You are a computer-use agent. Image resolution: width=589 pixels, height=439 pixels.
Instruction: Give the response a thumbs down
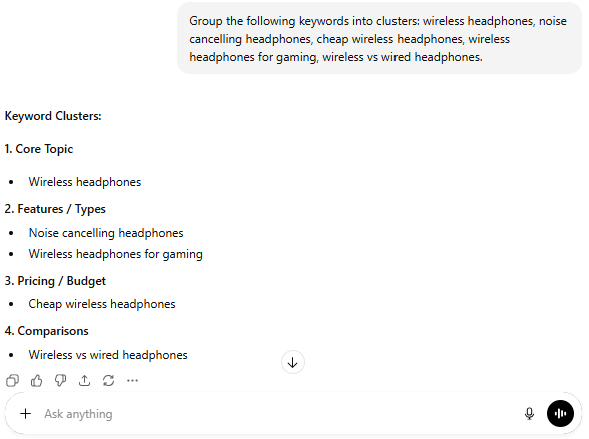tap(60, 381)
